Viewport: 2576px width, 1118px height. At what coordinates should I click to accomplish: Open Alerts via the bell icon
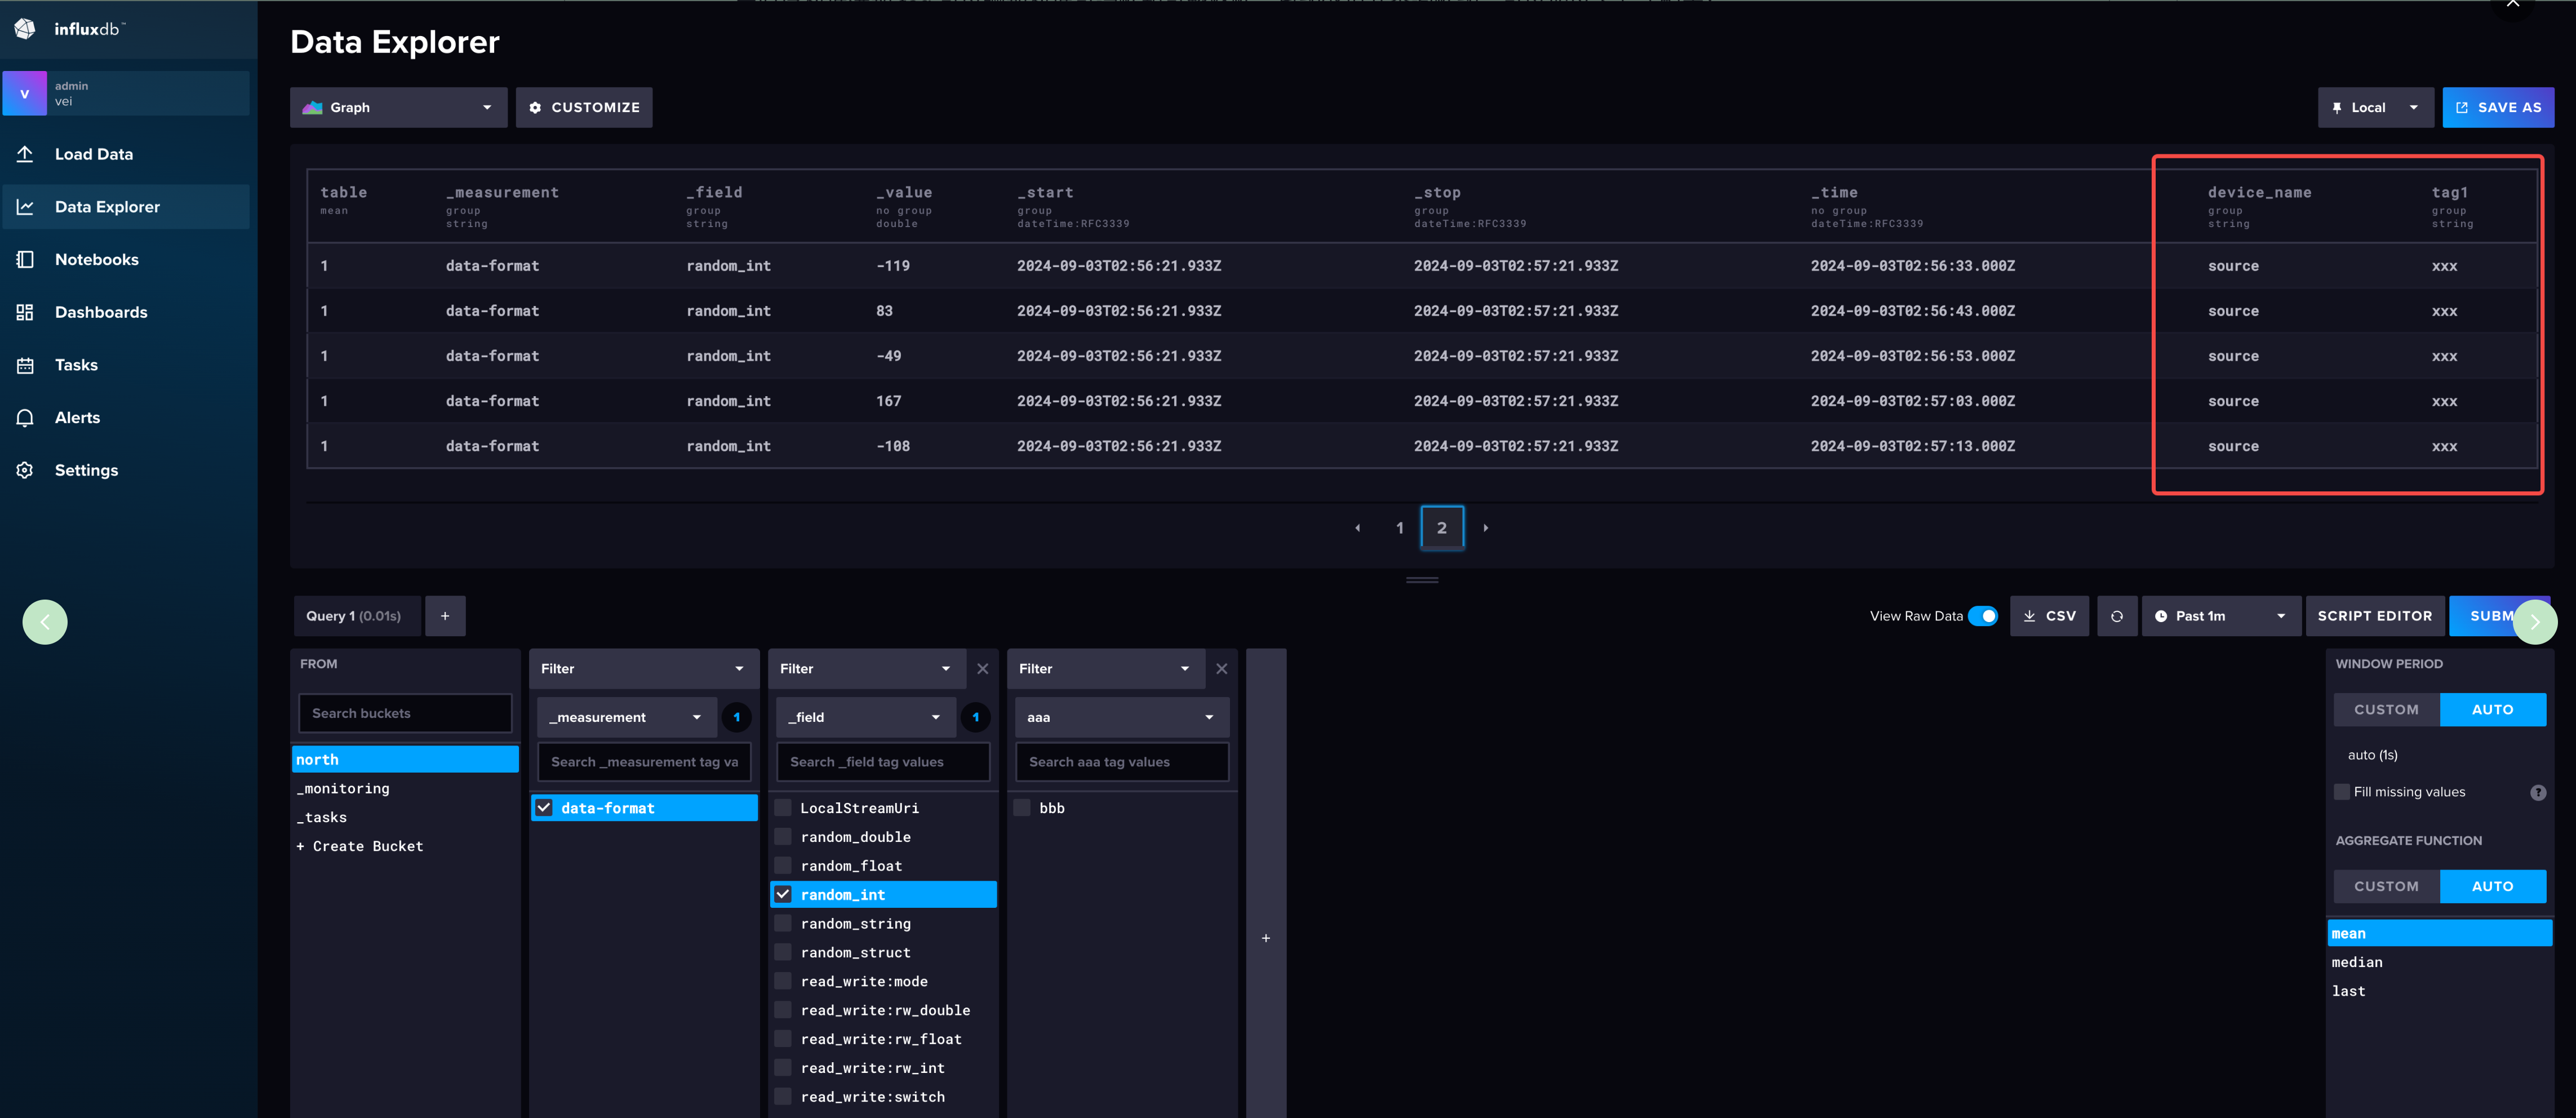(x=25, y=418)
